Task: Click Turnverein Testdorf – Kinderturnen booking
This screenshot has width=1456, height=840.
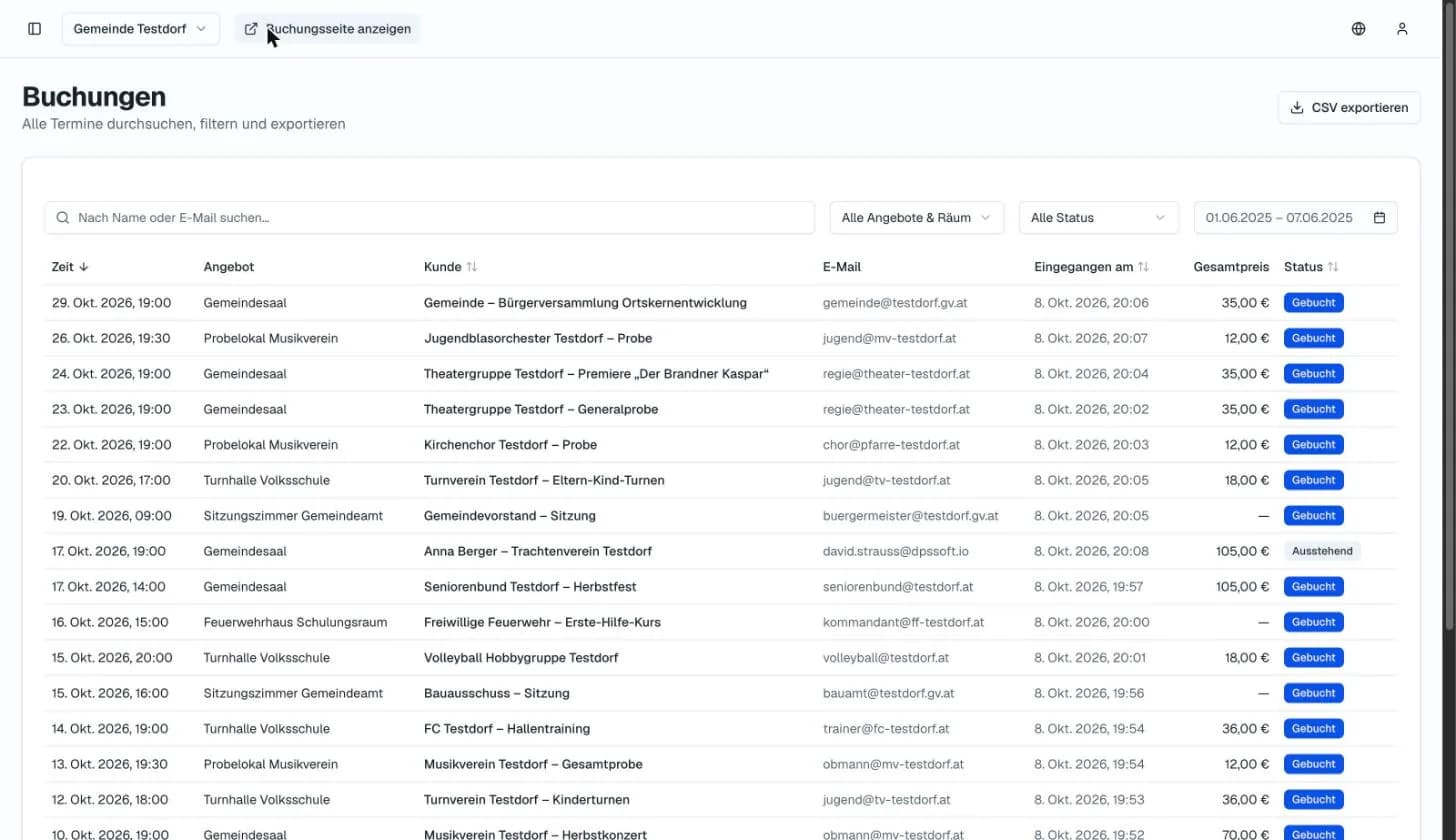Action: 527,800
